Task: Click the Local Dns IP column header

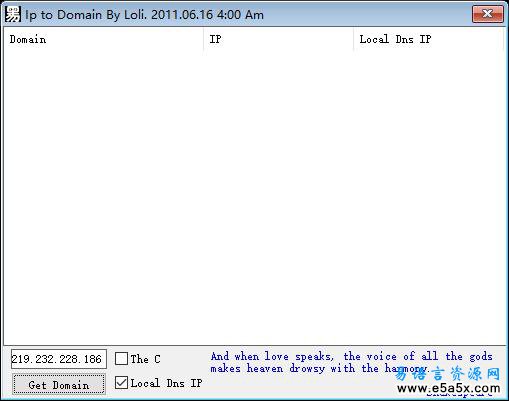Action: tap(428, 39)
